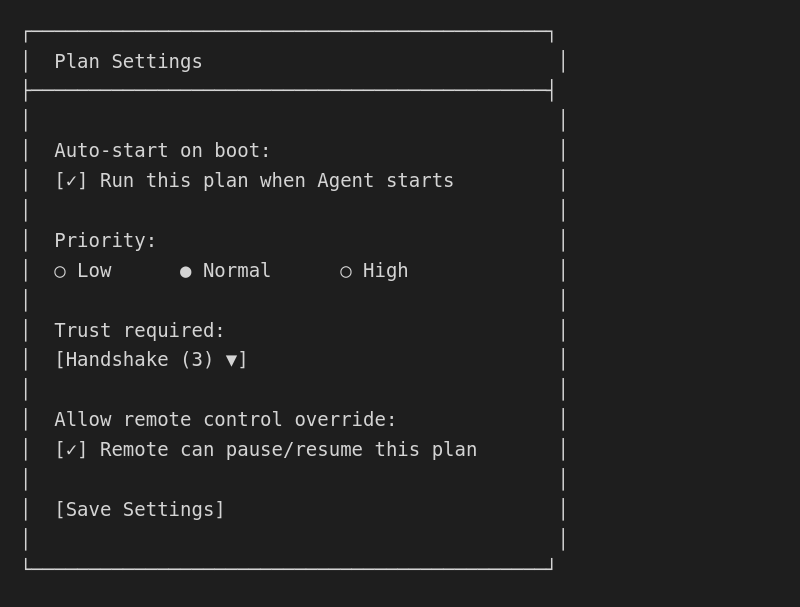Click the Save Settings label text
The image size is (800, 607).
coord(140,509)
